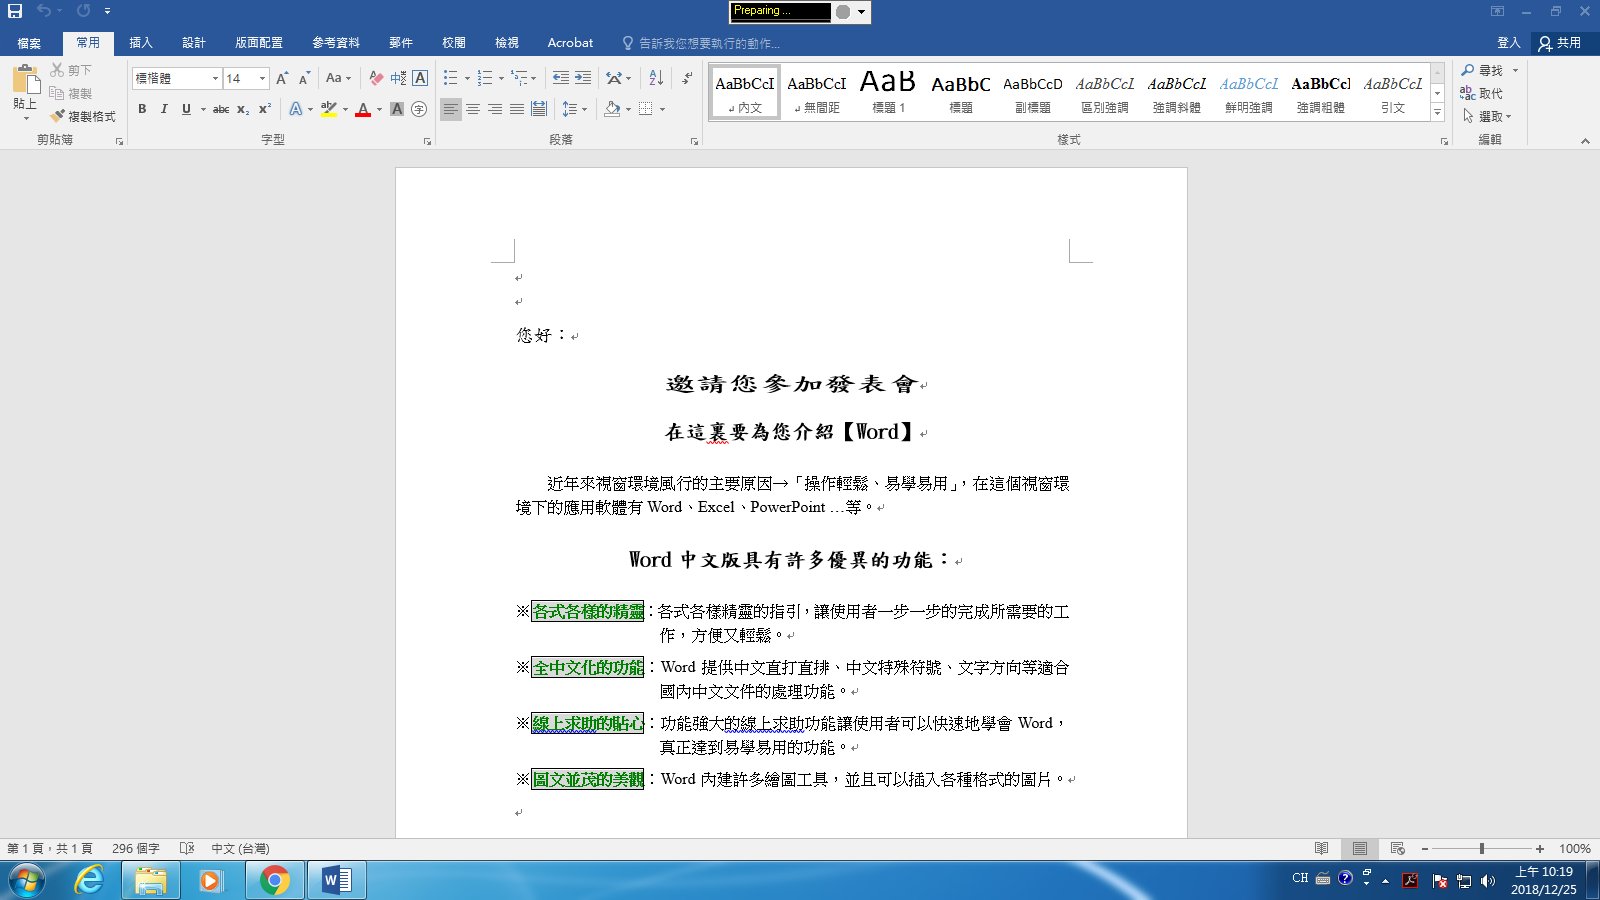This screenshot has width=1600, height=900.
Task: Click 登入 (Sign in)
Action: click(1509, 43)
